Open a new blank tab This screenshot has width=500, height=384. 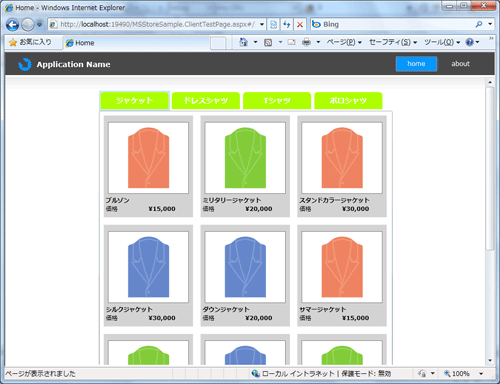point(218,43)
